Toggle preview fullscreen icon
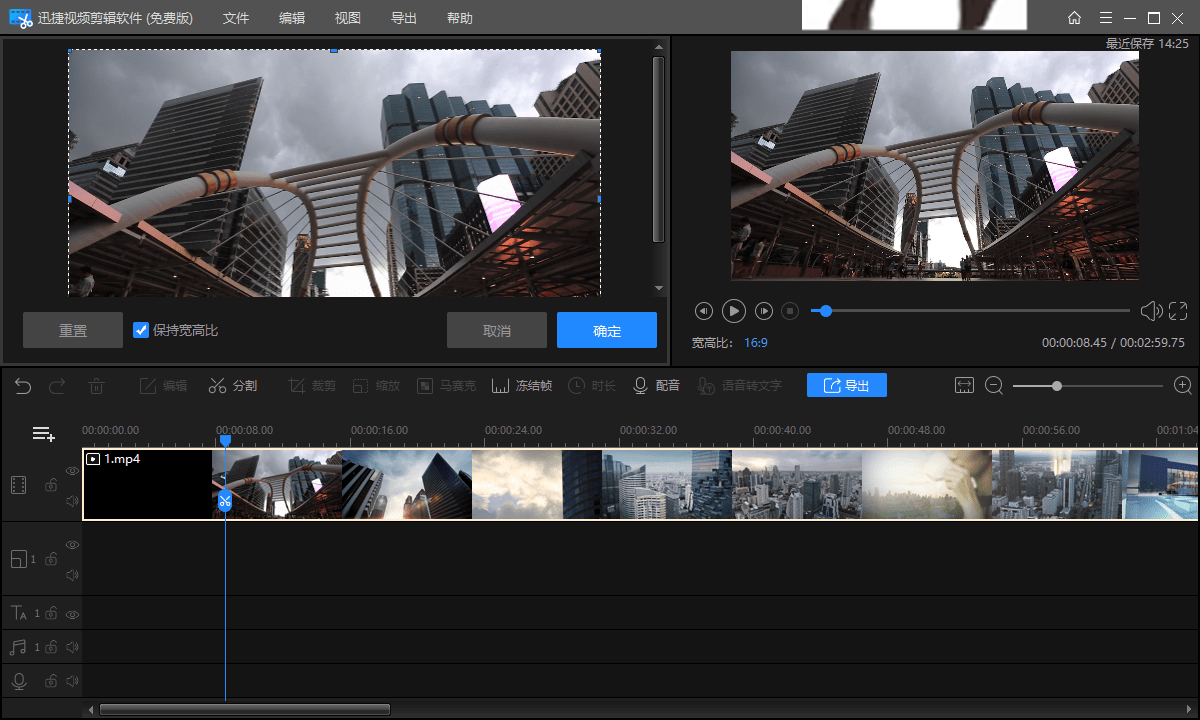Screen dimensions: 1200x720 click(1178, 311)
